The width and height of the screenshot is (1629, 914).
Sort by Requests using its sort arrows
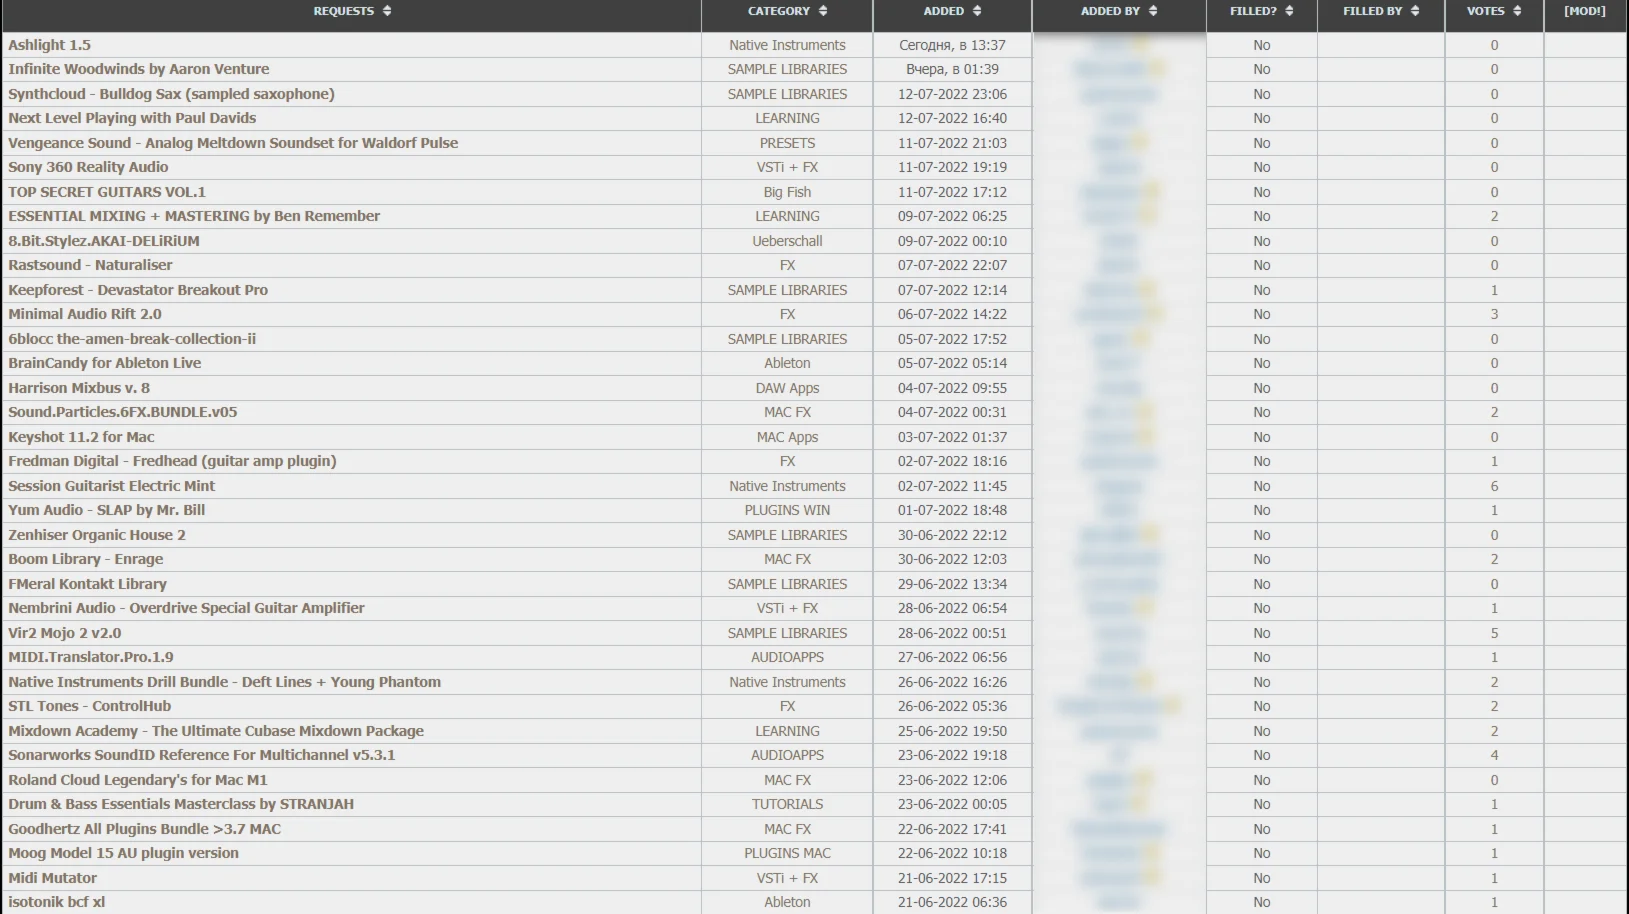point(387,11)
